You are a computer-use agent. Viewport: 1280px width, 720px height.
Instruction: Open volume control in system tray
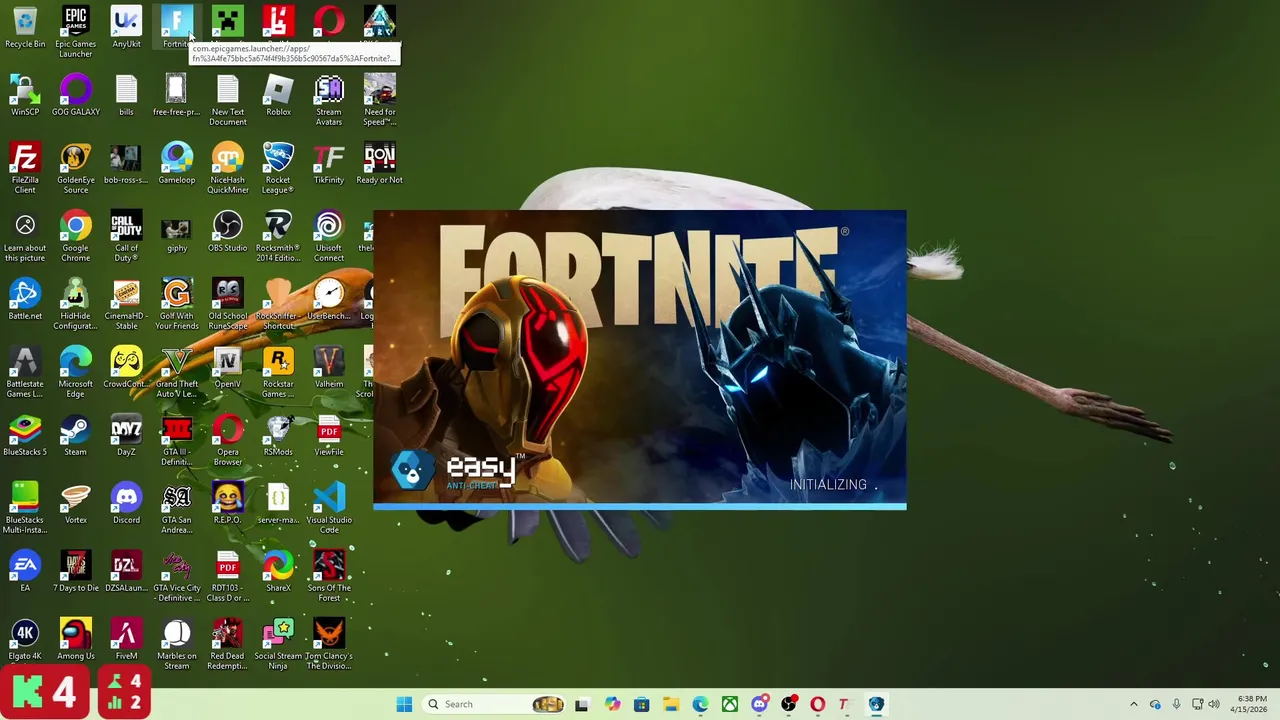tap(1214, 704)
